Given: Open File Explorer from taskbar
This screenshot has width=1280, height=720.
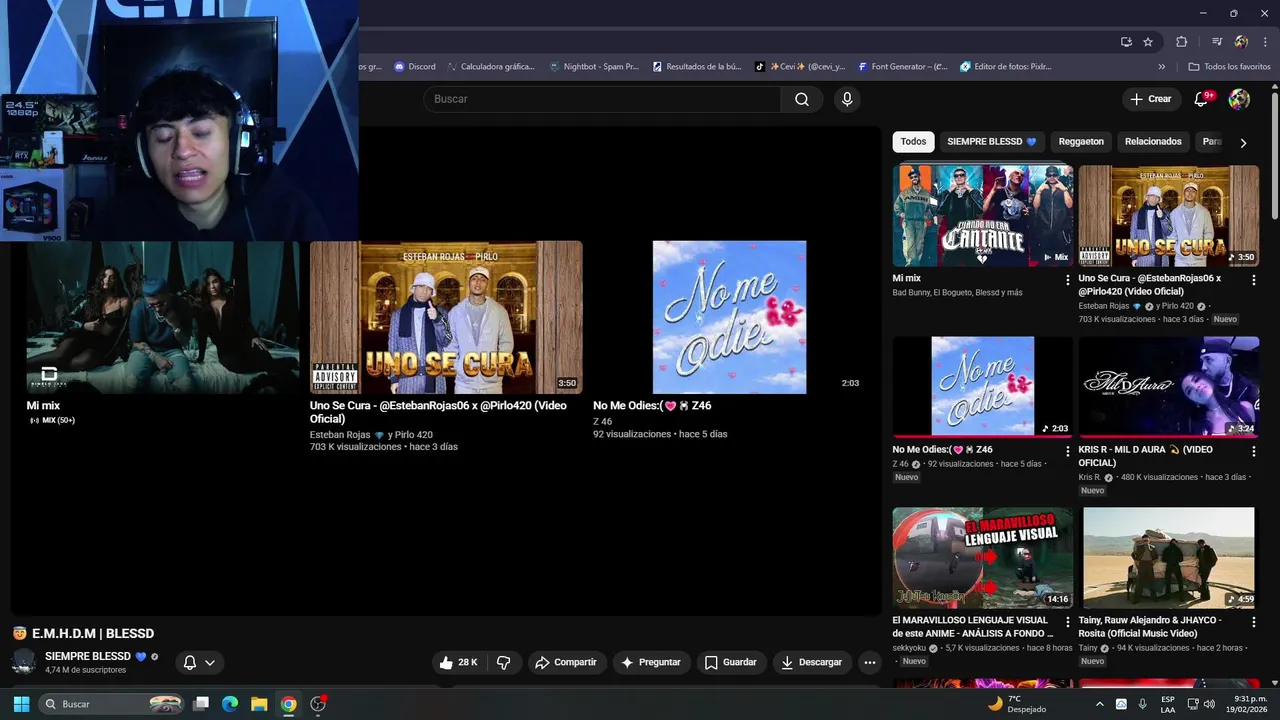Looking at the screenshot, I should [x=259, y=704].
